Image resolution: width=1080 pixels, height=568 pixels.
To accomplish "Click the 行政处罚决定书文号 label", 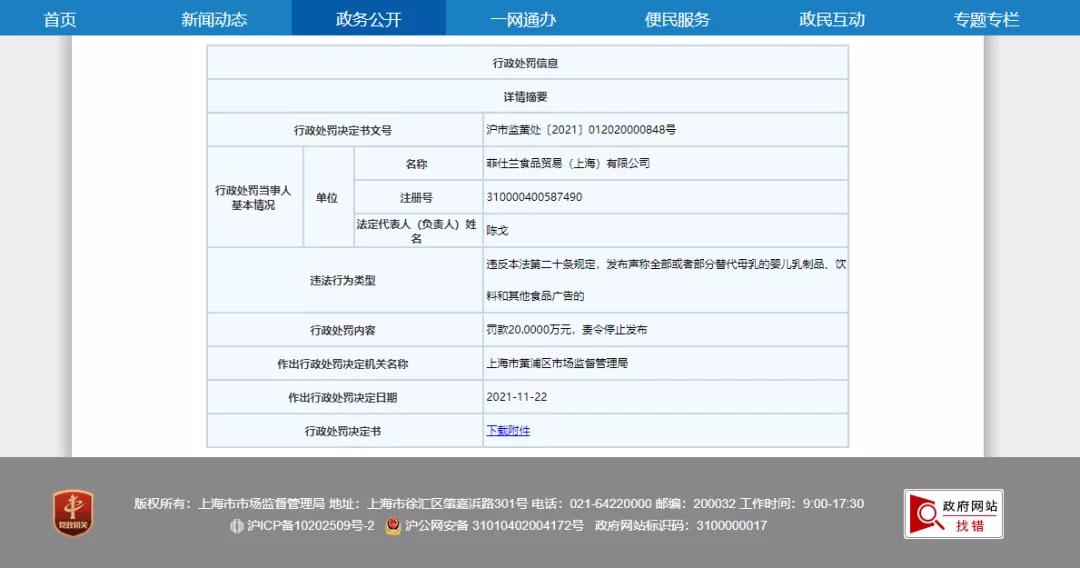I will 343,130.
